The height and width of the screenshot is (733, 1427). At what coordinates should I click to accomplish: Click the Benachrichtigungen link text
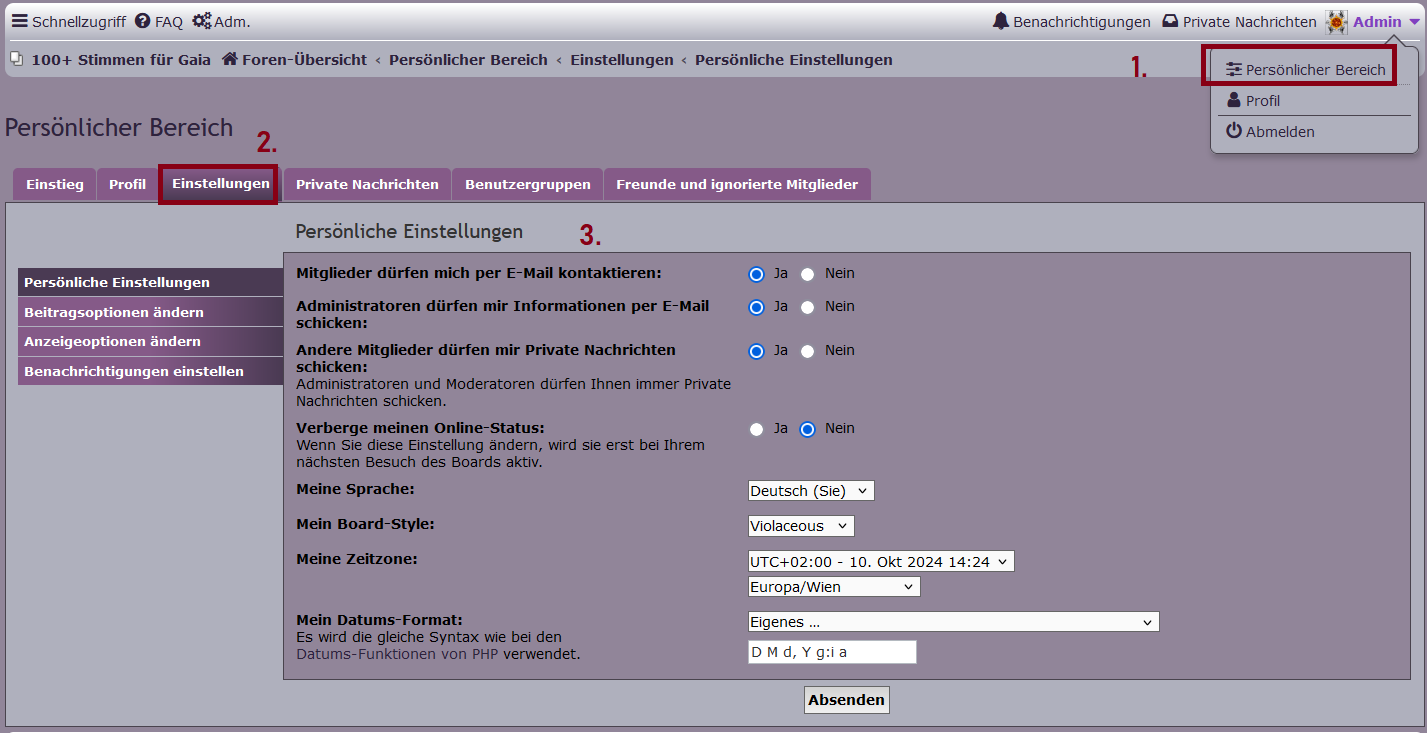coord(1082,21)
